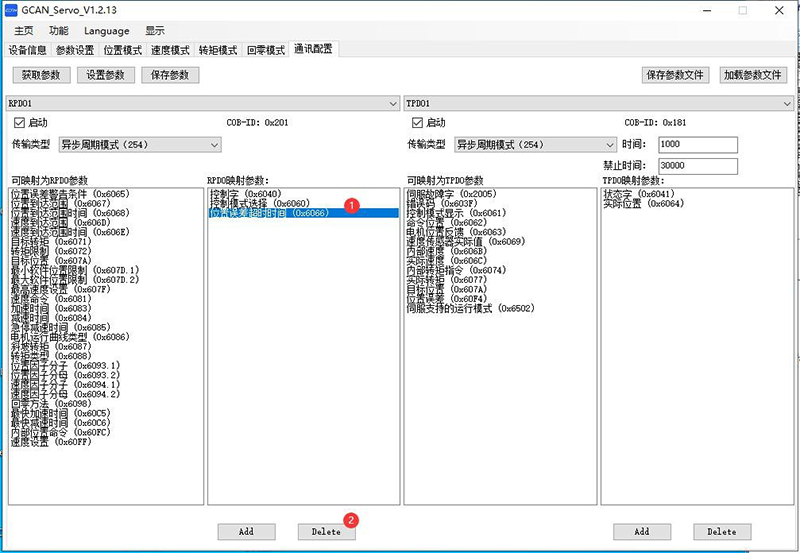Open the 功能 menu
This screenshot has width=800, height=553.
(59, 31)
